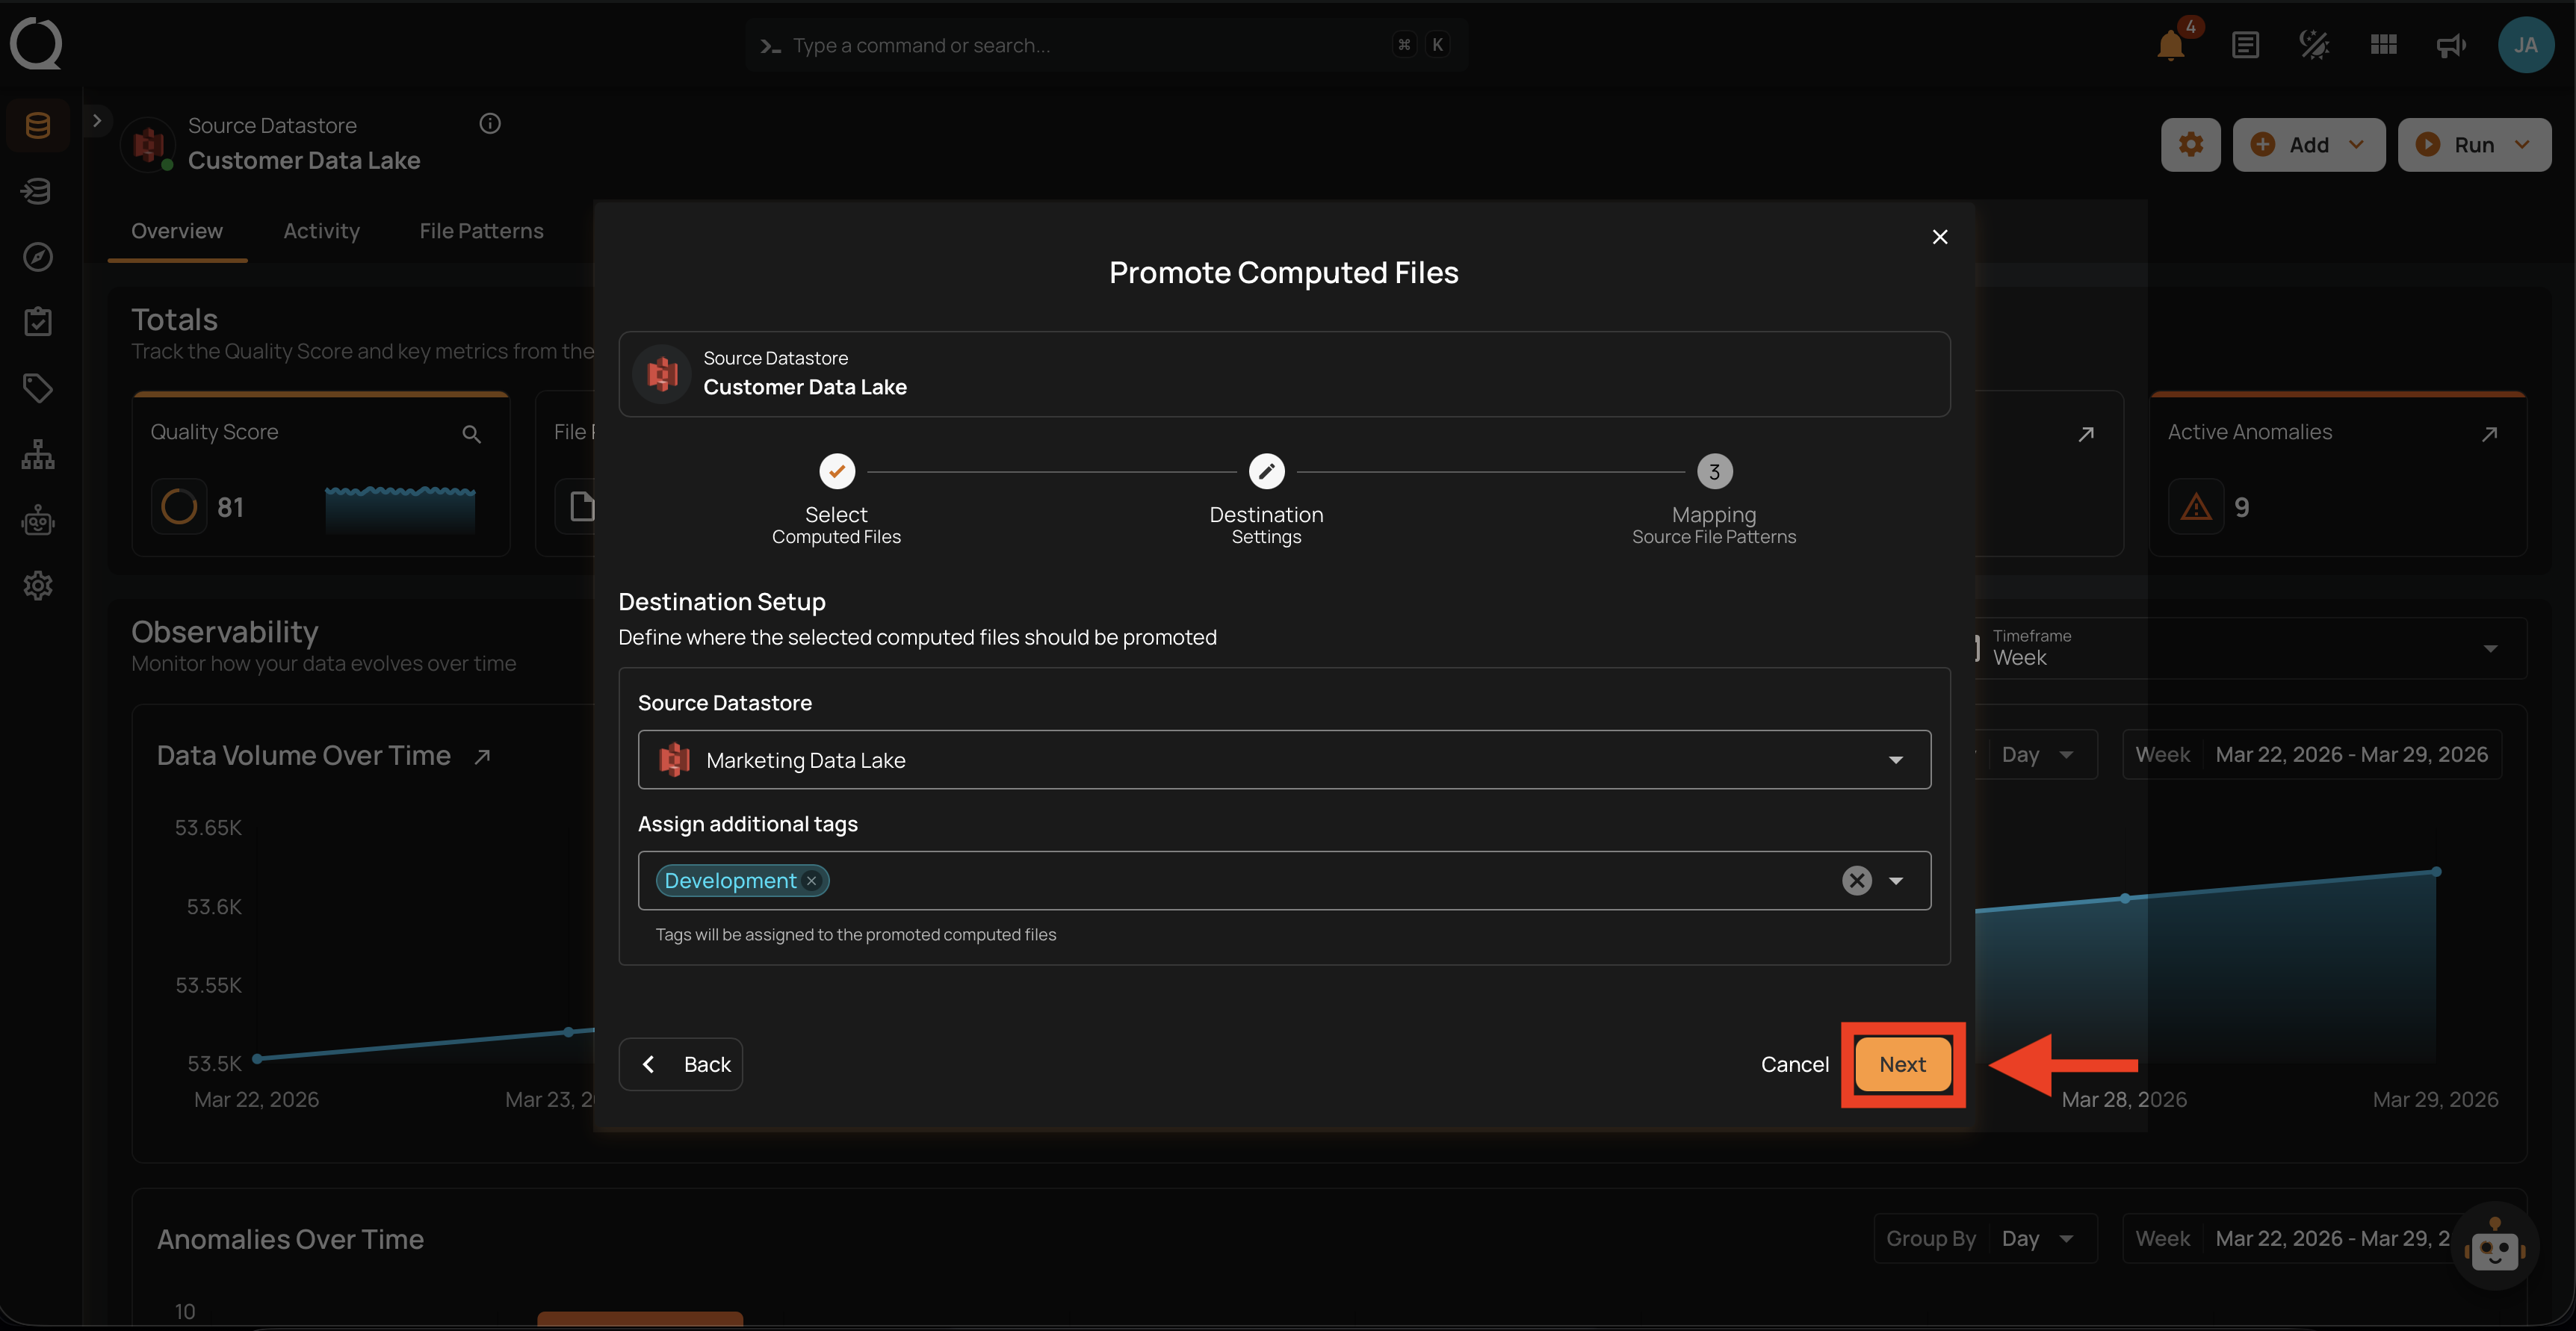The image size is (2576, 1331).
Task: Open the datastores sidebar icon
Action: click(38, 125)
